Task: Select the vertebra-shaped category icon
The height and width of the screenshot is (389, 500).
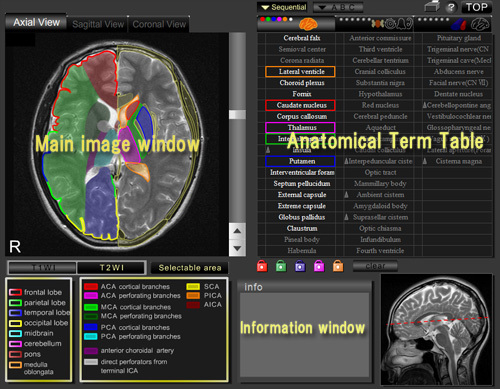Action: click(x=377, y=24)
